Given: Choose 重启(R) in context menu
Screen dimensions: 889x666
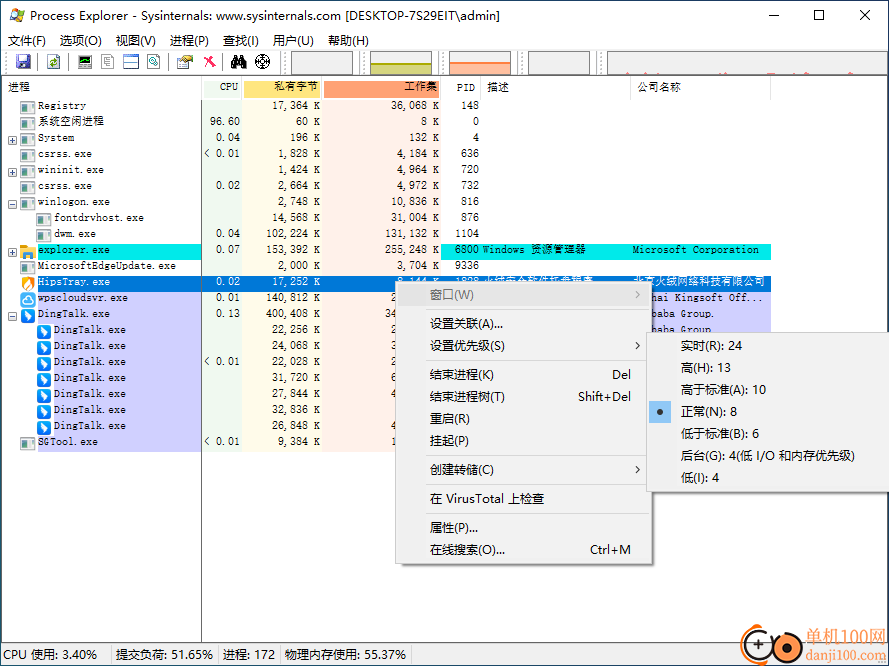Looking at the screenshot, I should pos(524,419).
